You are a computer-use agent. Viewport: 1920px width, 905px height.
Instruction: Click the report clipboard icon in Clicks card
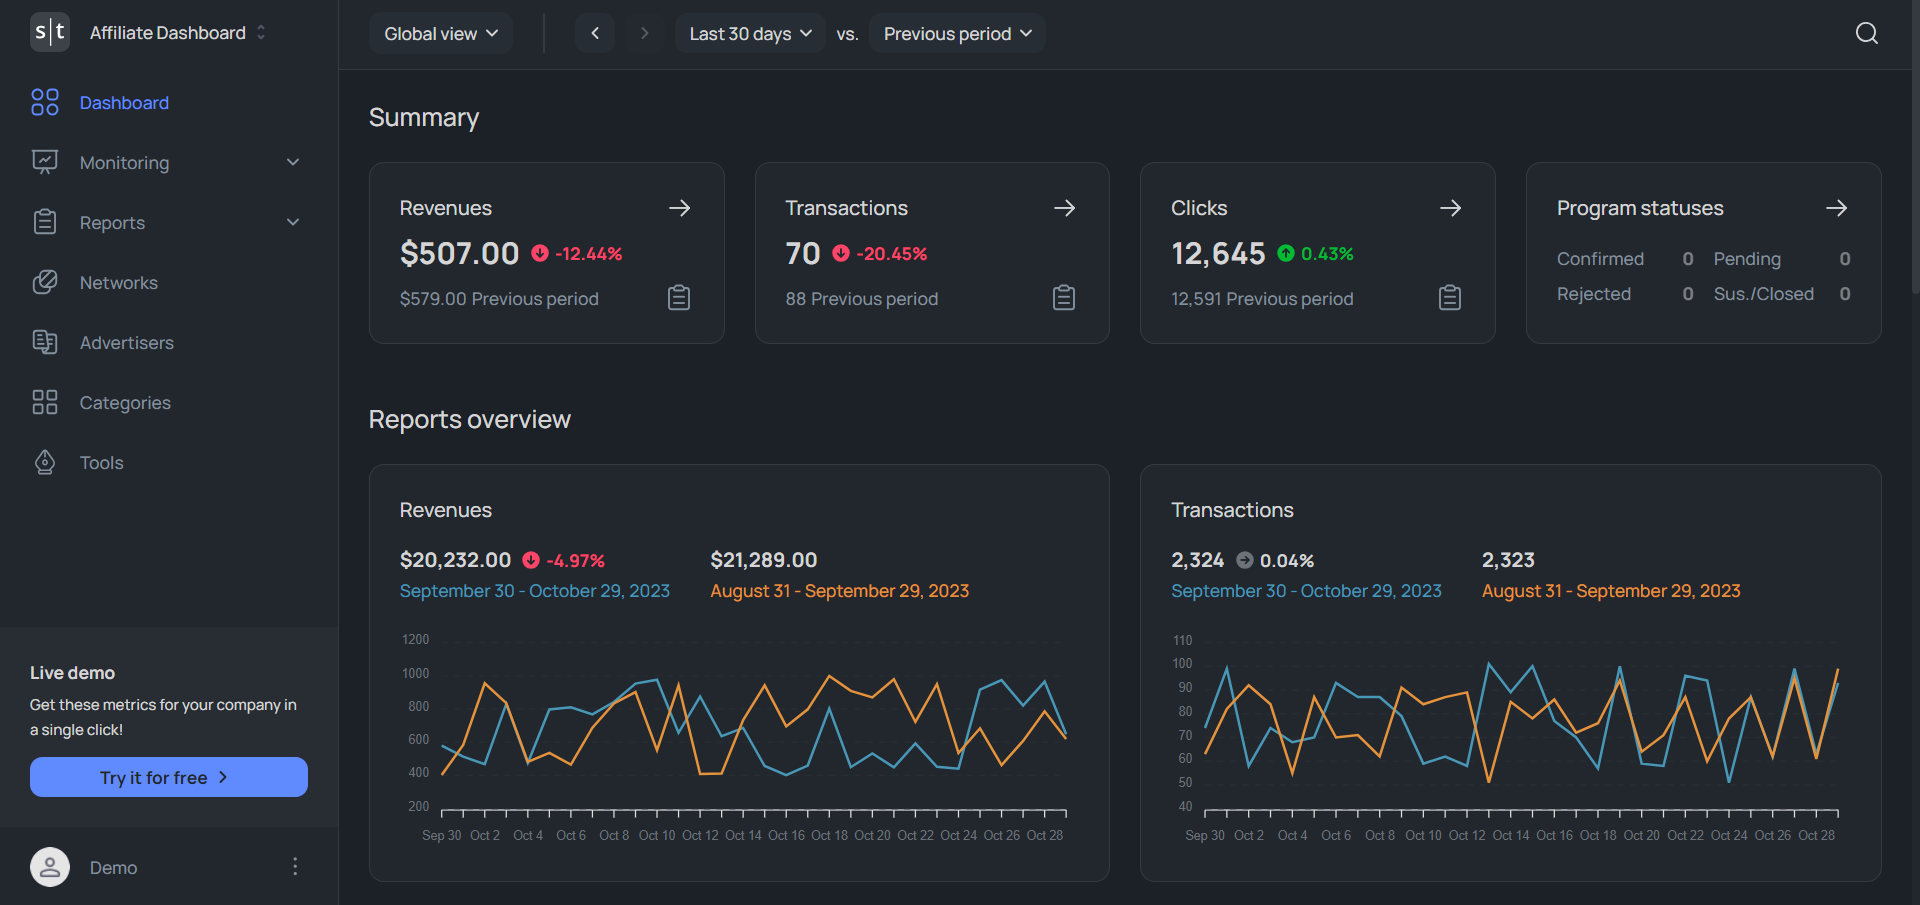[x=1450, y=298]
